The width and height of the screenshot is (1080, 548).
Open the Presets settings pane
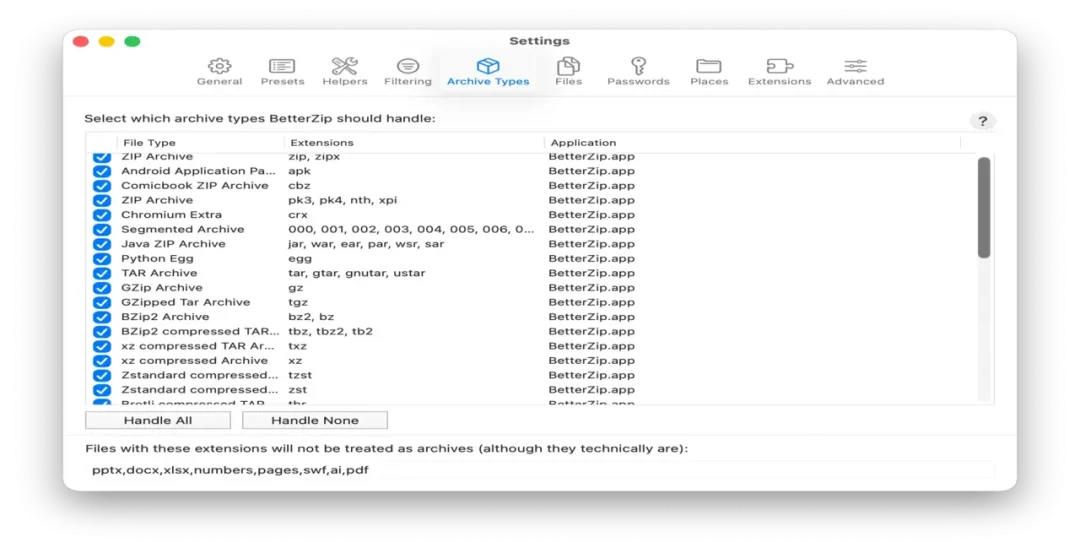pos(282,72)
